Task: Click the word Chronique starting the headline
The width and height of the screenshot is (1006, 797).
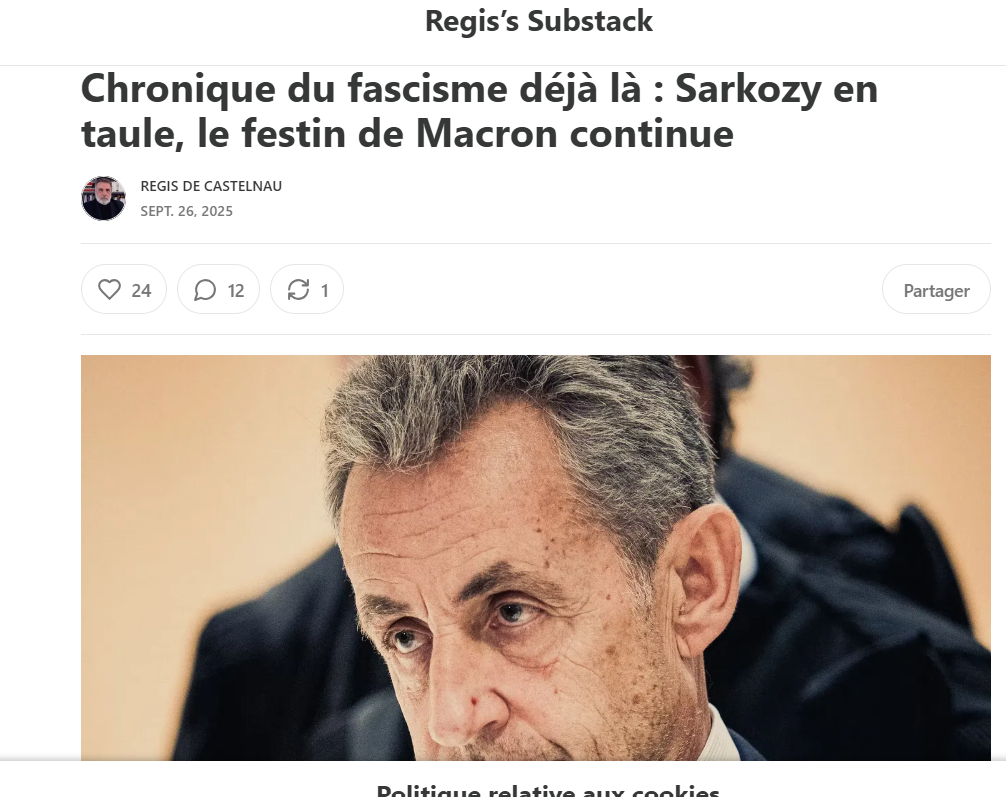Action: (x=178, y=89)
